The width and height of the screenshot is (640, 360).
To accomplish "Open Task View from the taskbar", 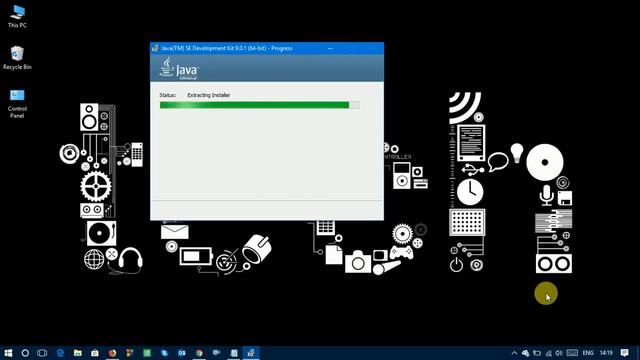I will (x=42, y=353).
